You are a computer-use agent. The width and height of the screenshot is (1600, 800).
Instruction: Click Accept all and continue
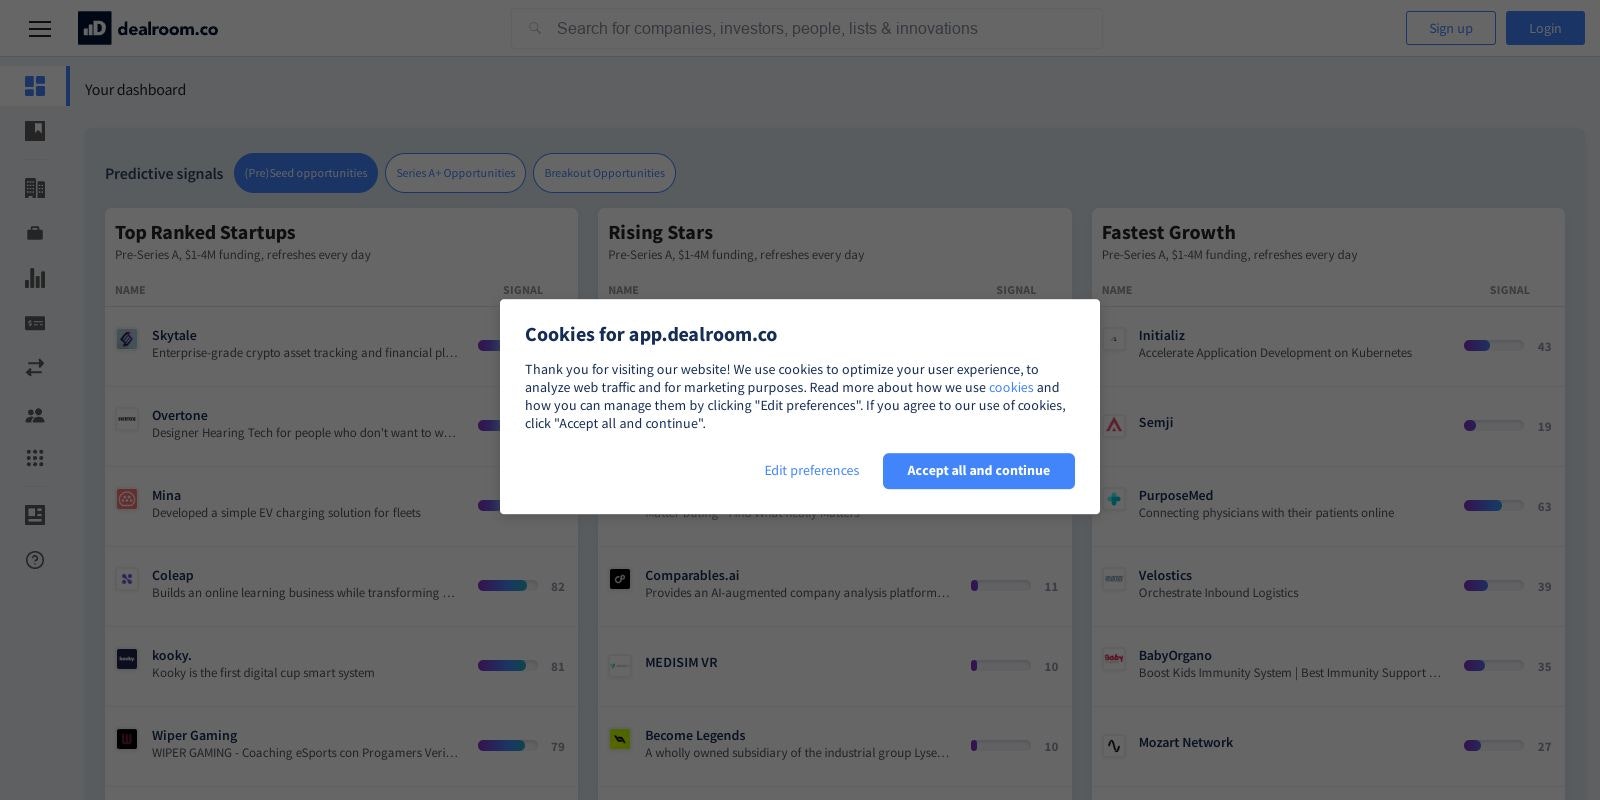pos(979,471)
